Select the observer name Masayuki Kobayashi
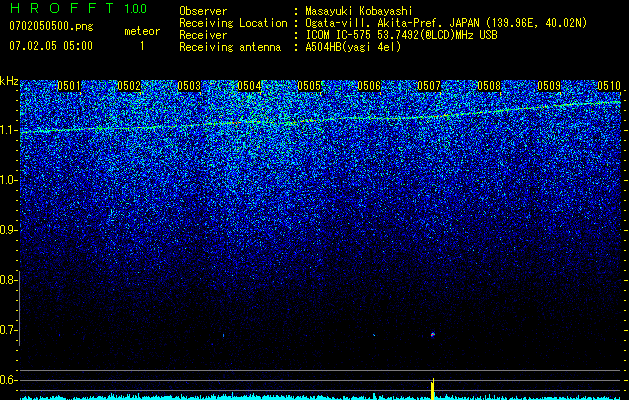629x400 pixels. (359, 11)
